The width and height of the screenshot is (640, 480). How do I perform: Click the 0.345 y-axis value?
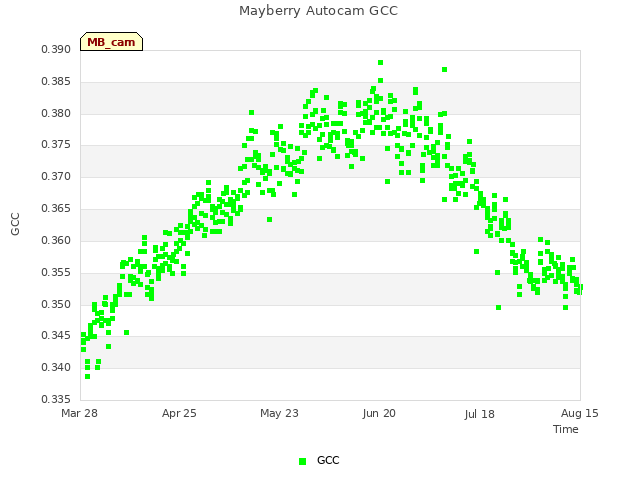(56, 336)
